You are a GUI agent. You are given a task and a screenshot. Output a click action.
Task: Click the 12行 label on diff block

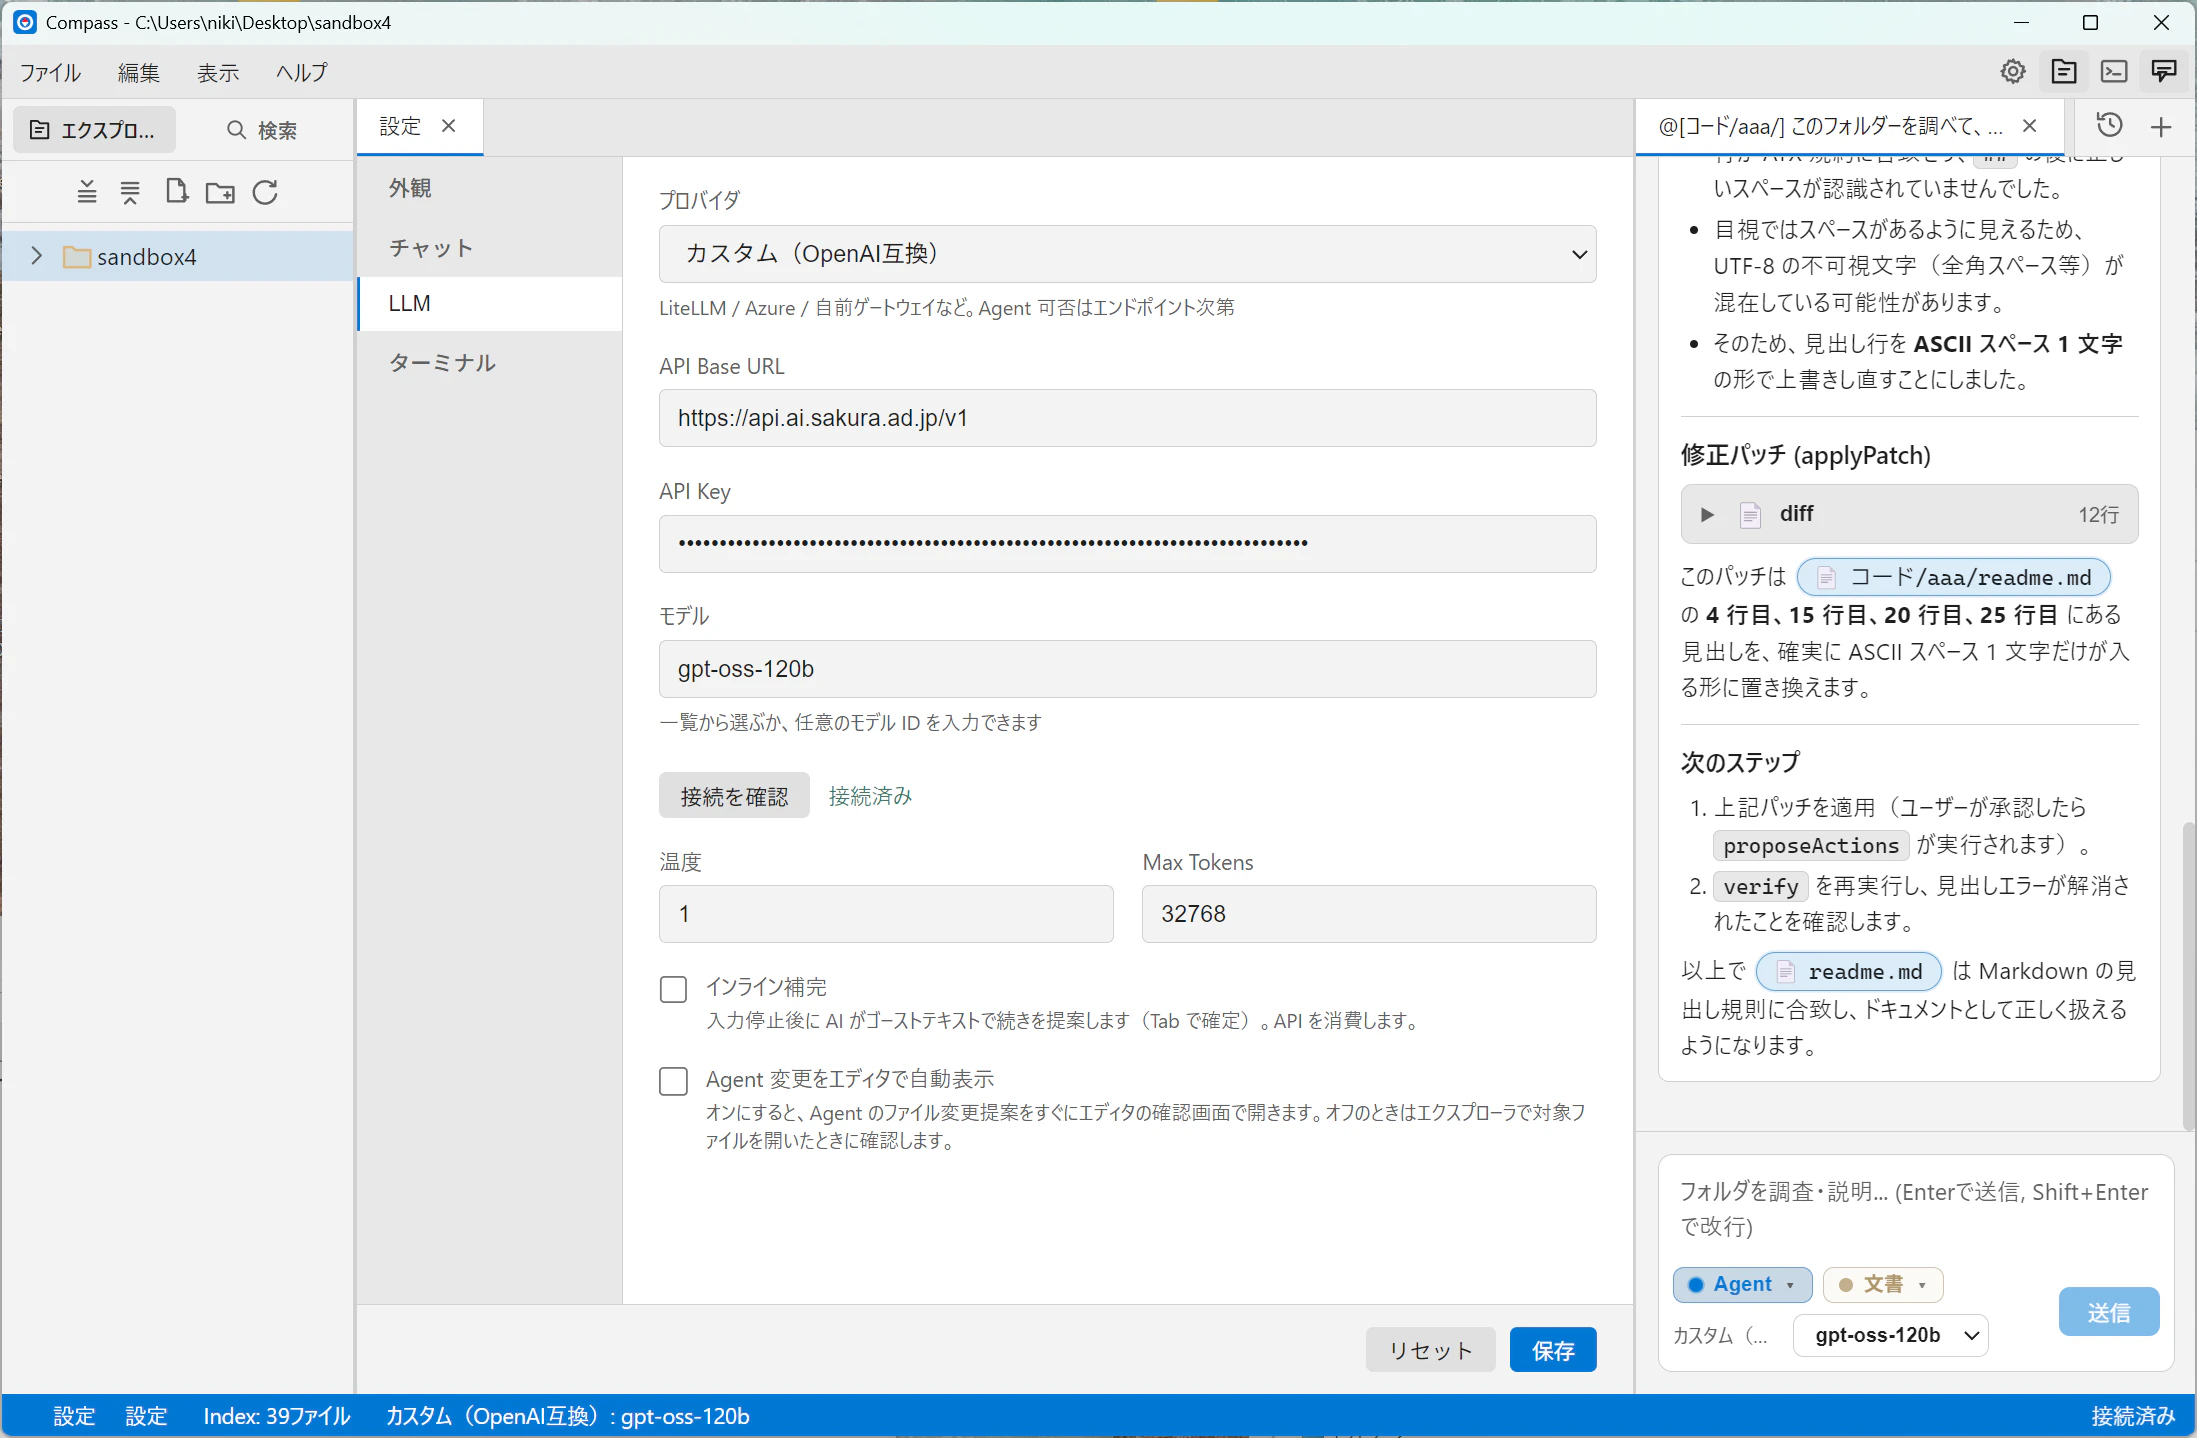(x=2098, y=514)
